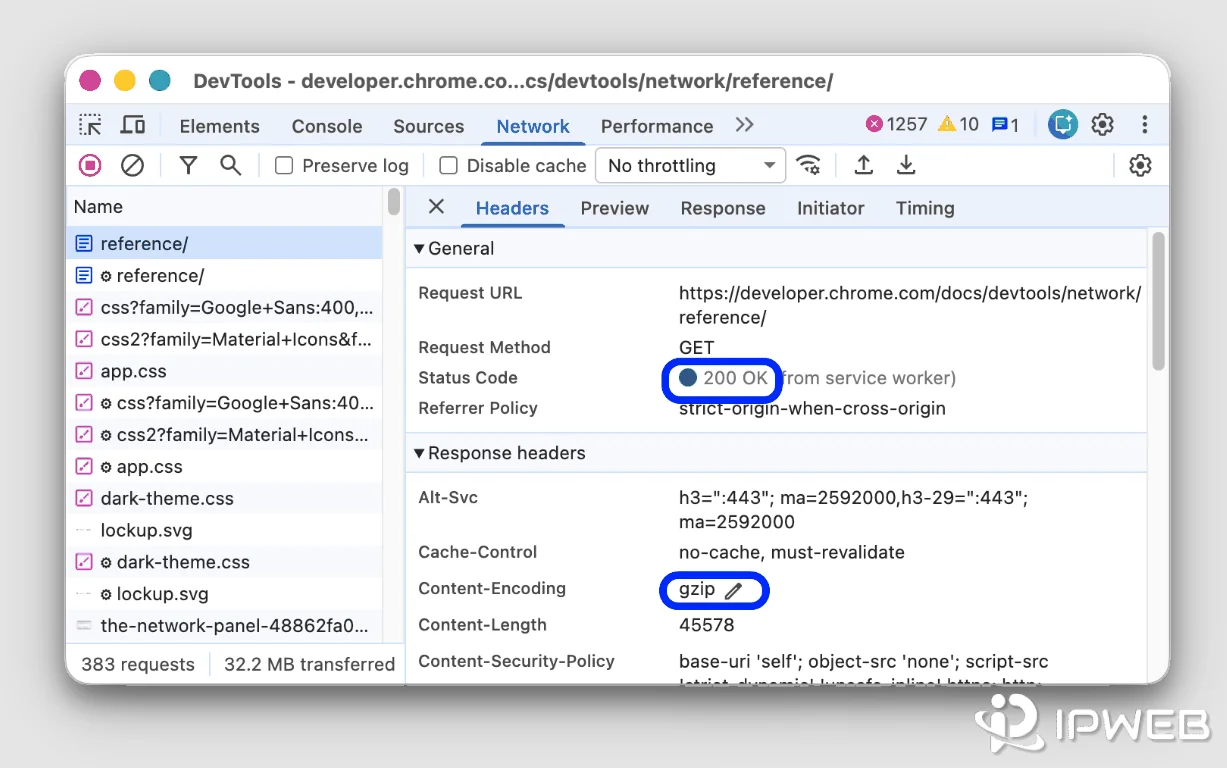Select css?family=Google+Sans:400 request without gear
Image resolution: width=1227 pixels, height=768 pixels.
(x=225, y=307)
